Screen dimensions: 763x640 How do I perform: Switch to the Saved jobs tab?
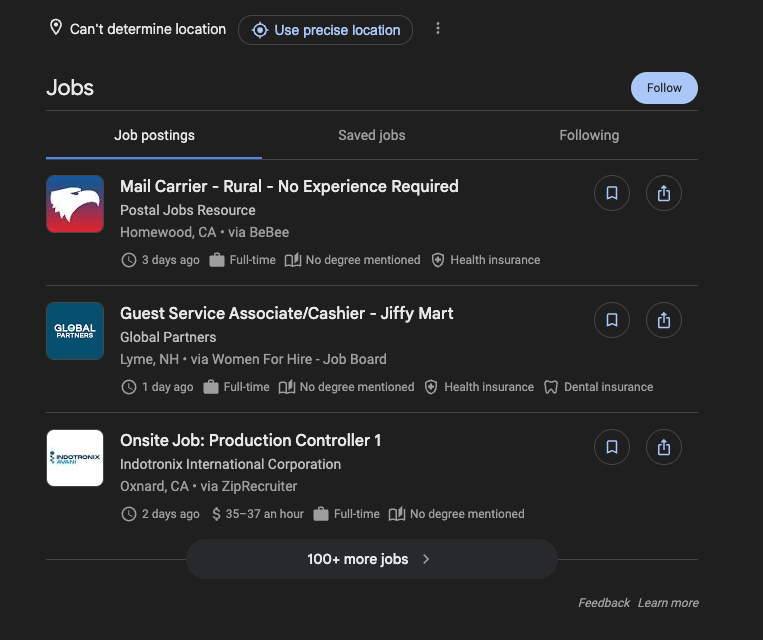click(x=371, y=135)
